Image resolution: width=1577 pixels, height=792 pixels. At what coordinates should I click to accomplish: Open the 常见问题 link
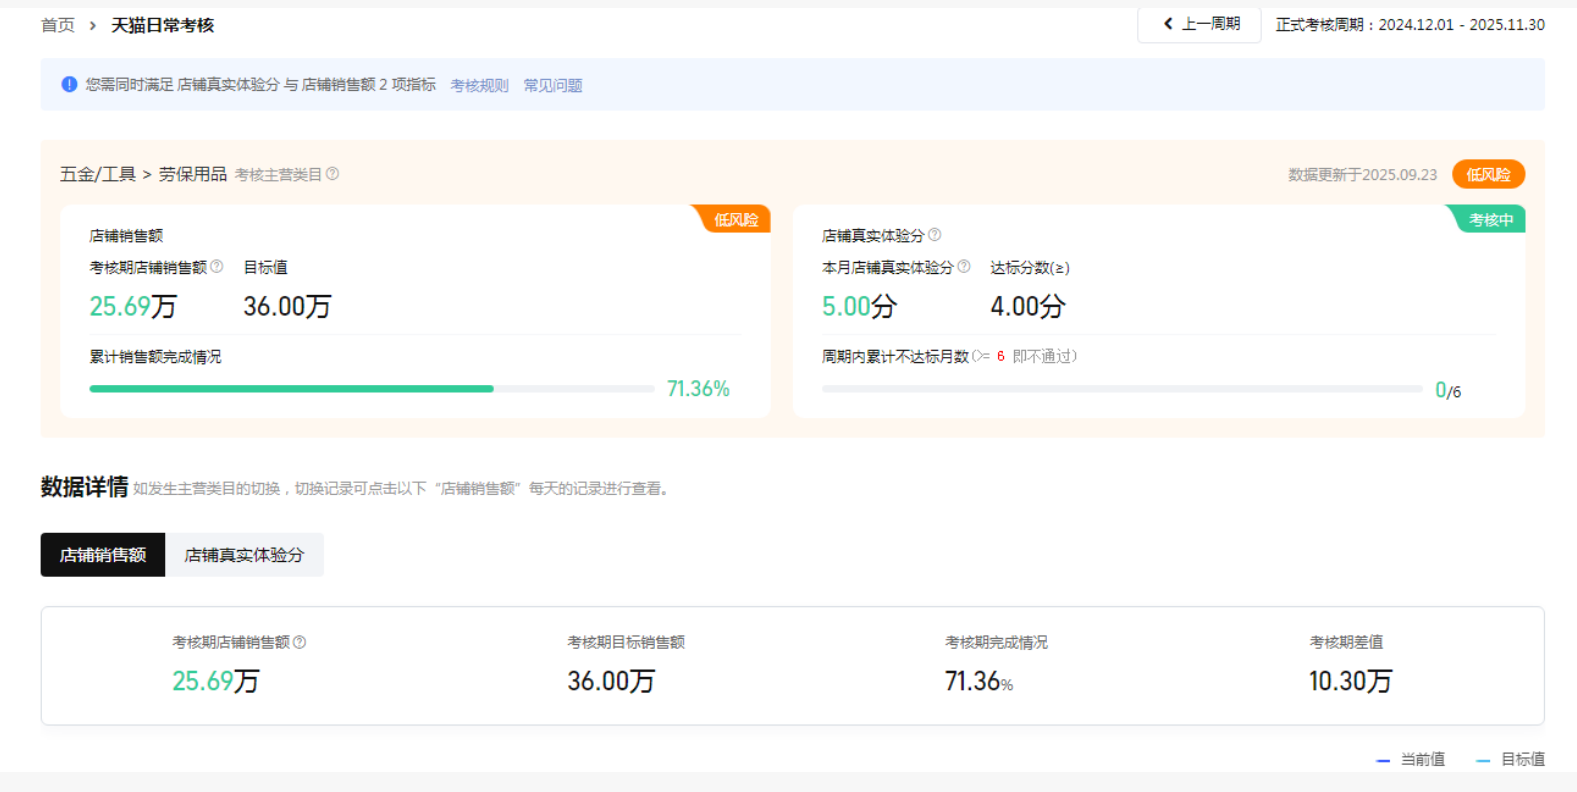[x=553, y=86]
